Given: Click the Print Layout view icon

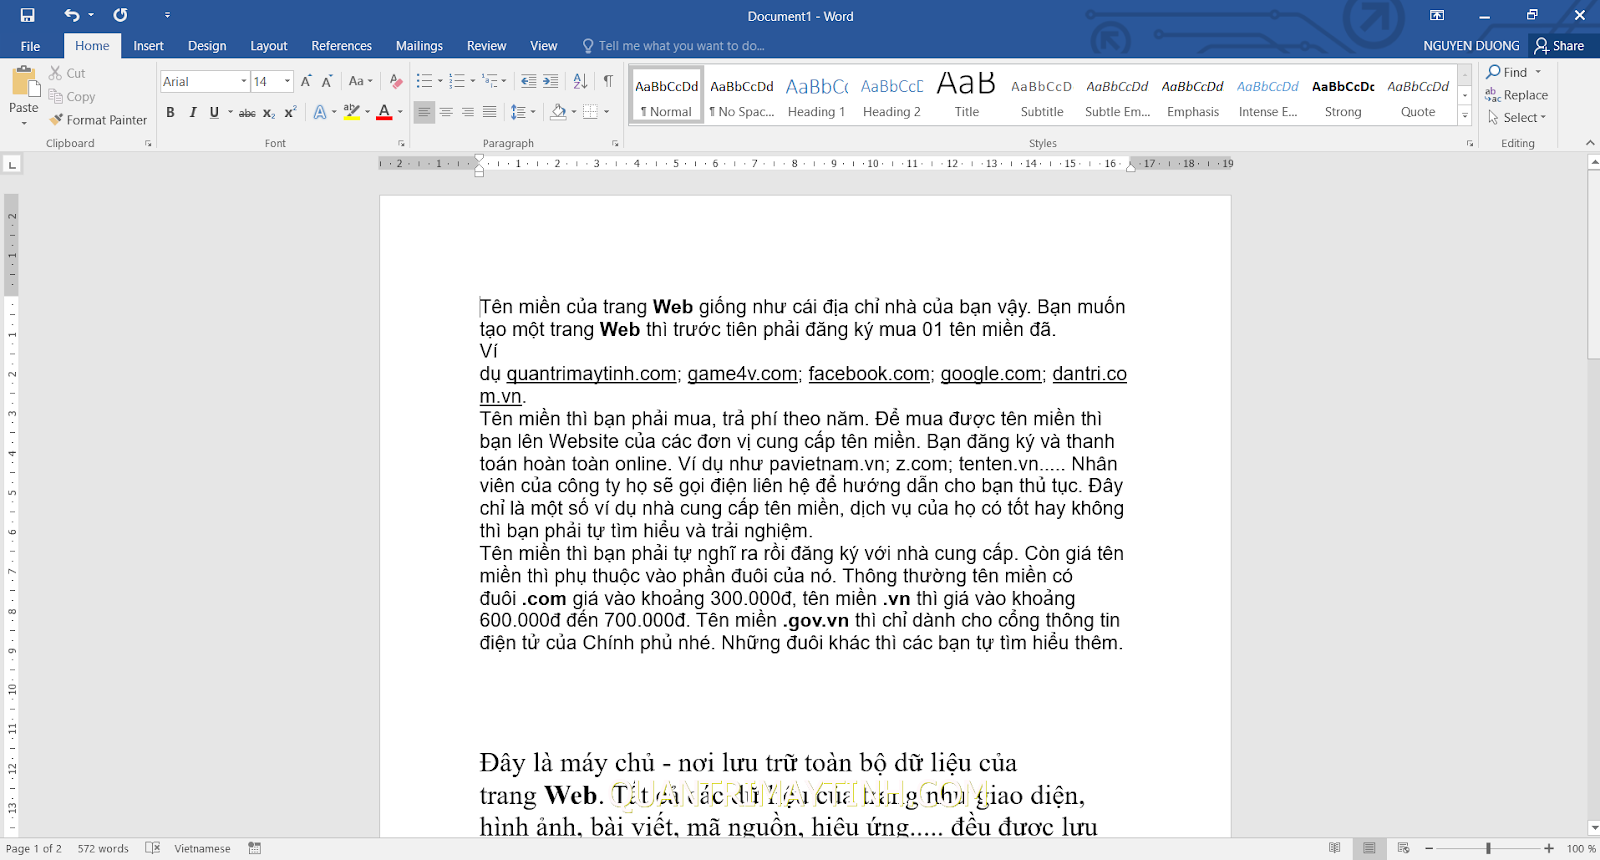Looking at the screenshot, I should click(x=1369, y=848).
